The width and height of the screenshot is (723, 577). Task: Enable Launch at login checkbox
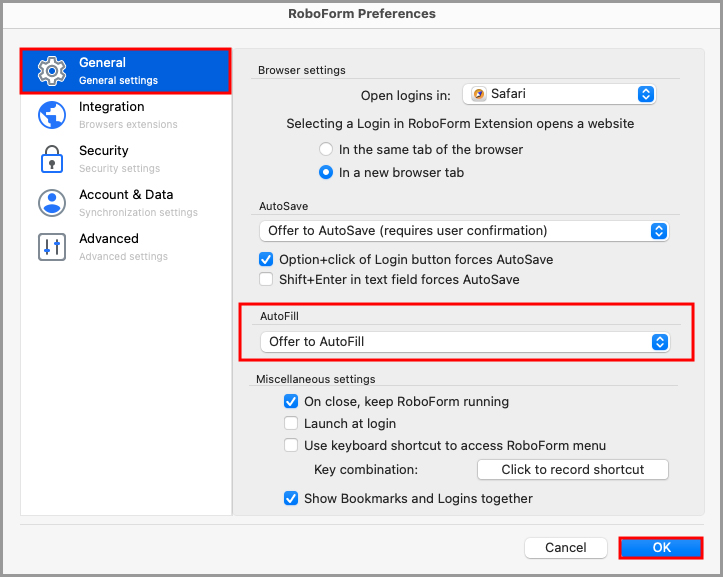tap(291, 423)
